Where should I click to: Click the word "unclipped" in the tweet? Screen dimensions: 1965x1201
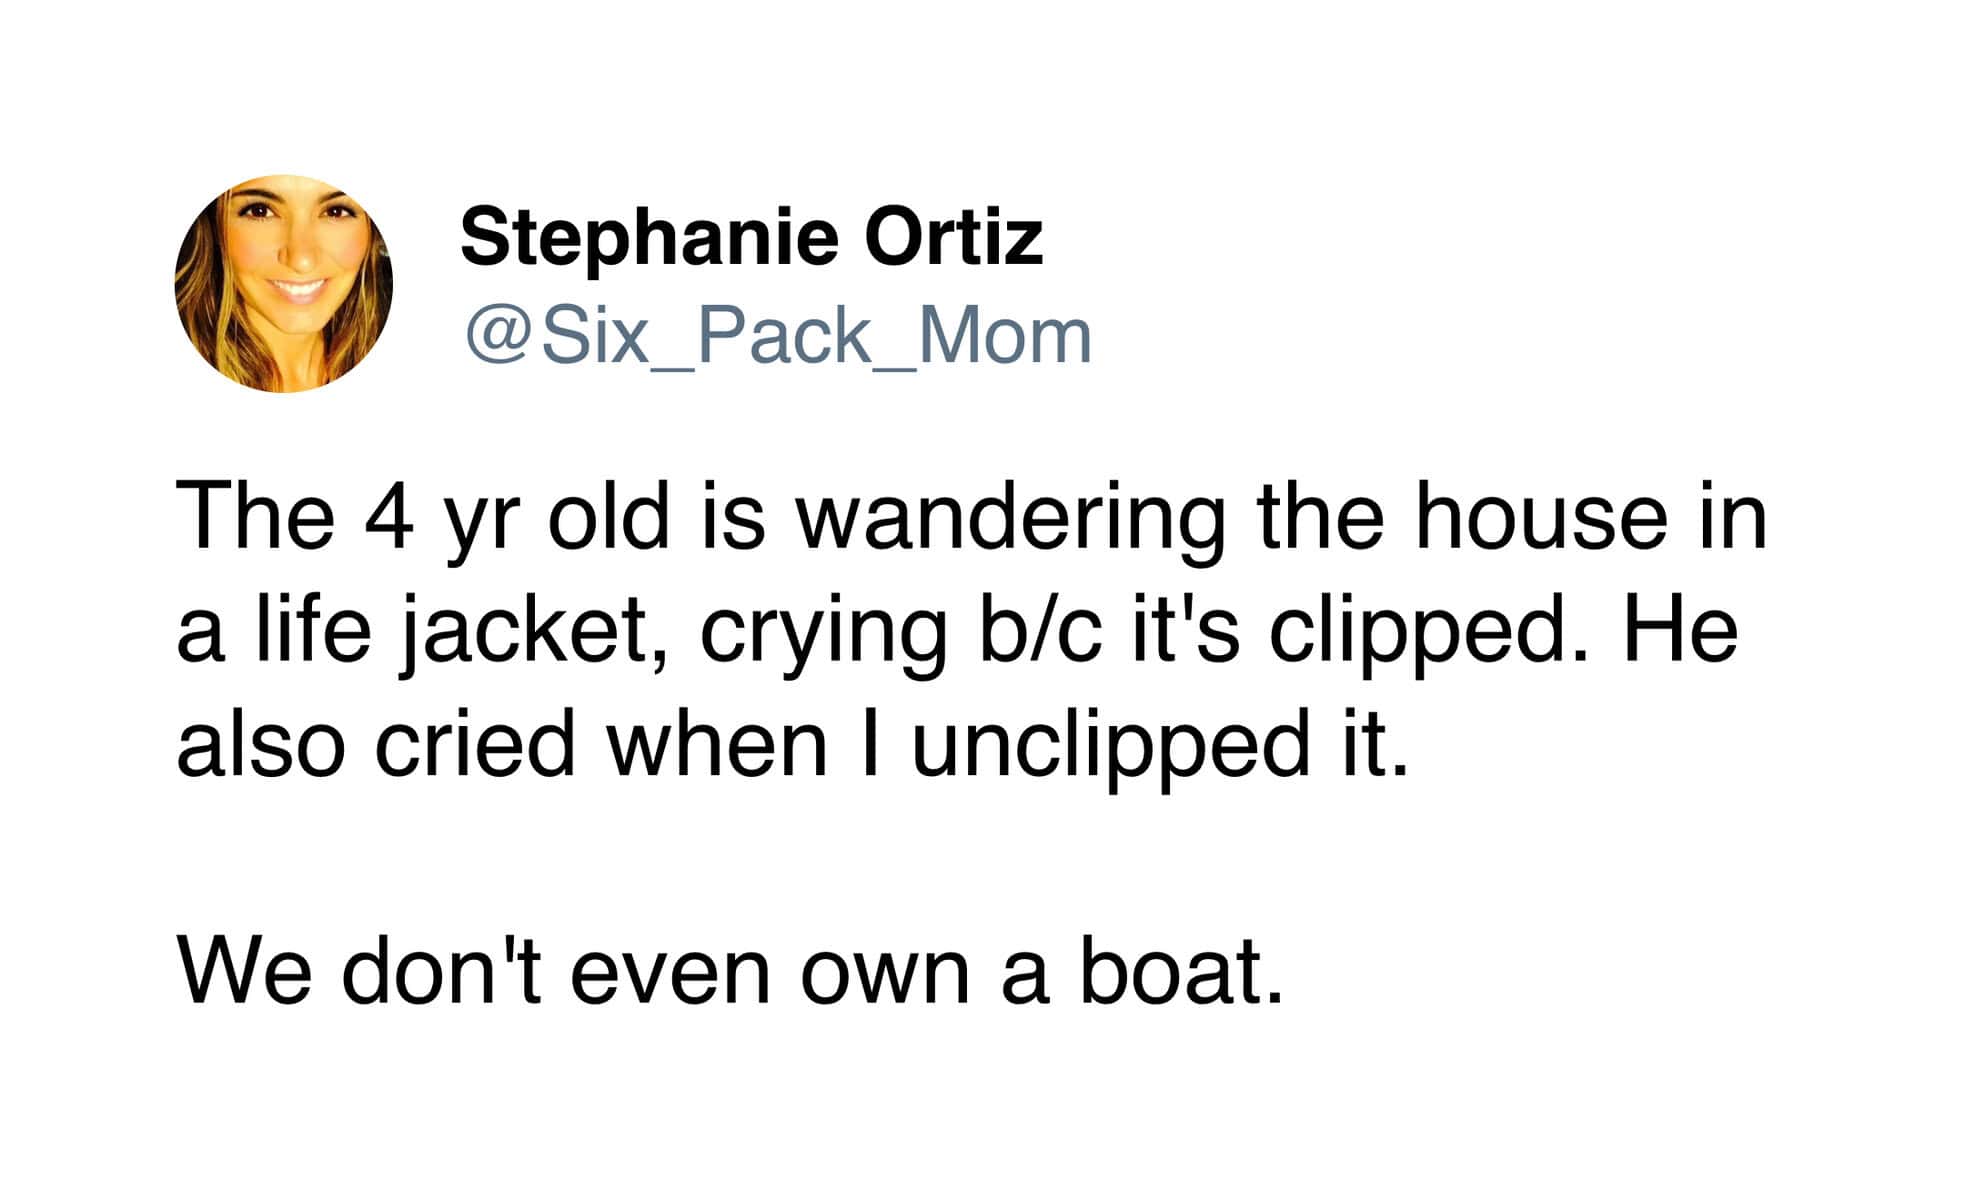coord(1110,744)
